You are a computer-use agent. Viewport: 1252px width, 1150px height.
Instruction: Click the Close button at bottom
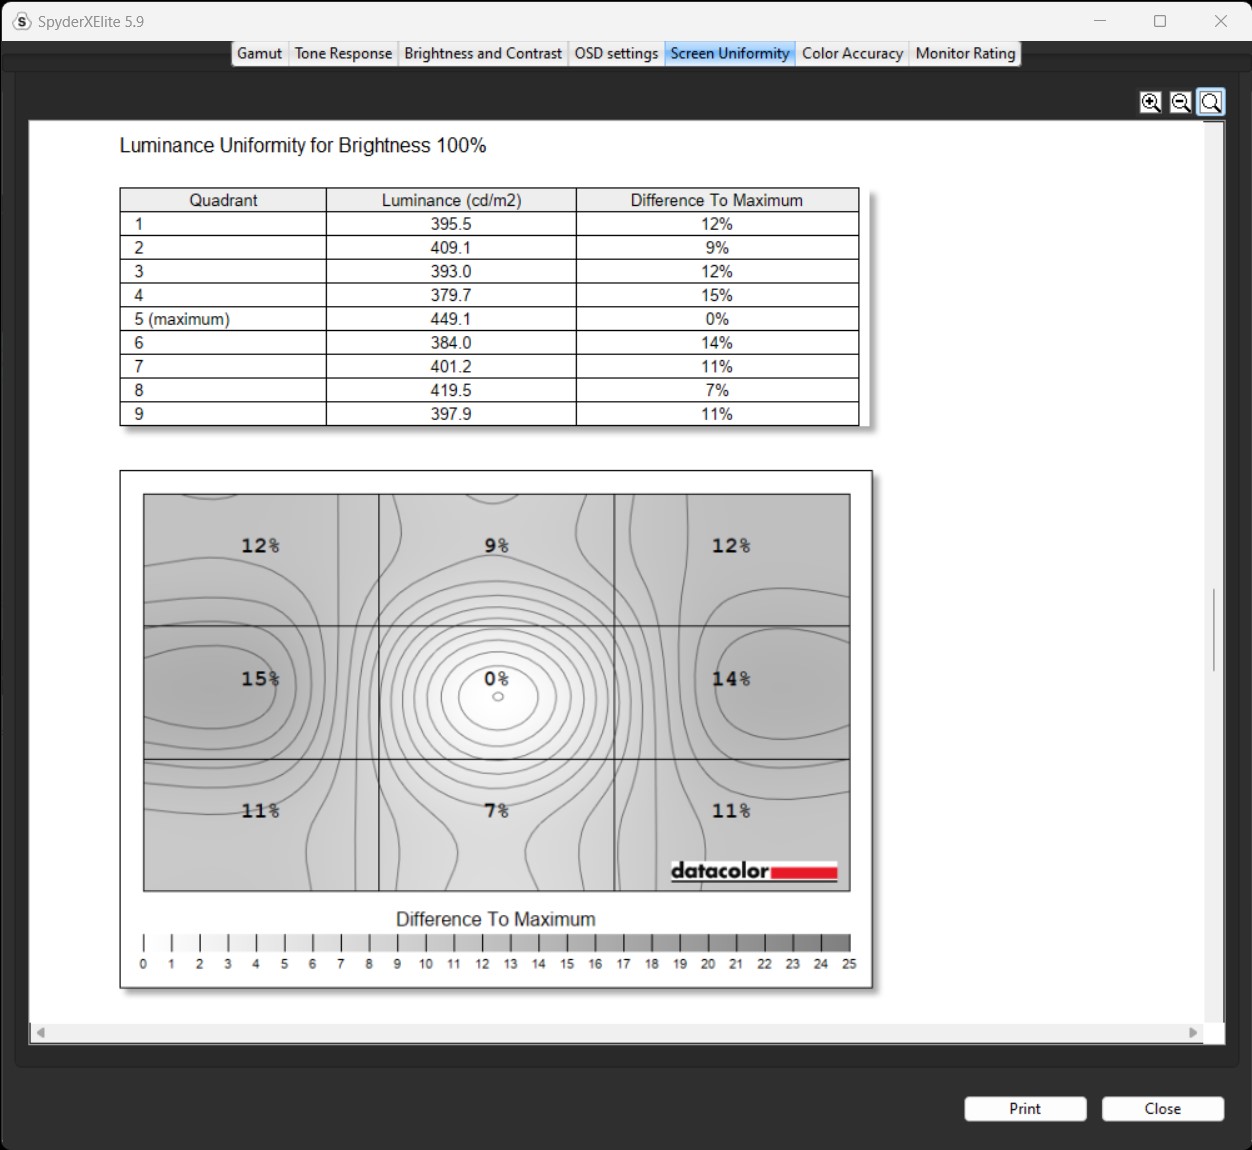coord(1163,1108)
